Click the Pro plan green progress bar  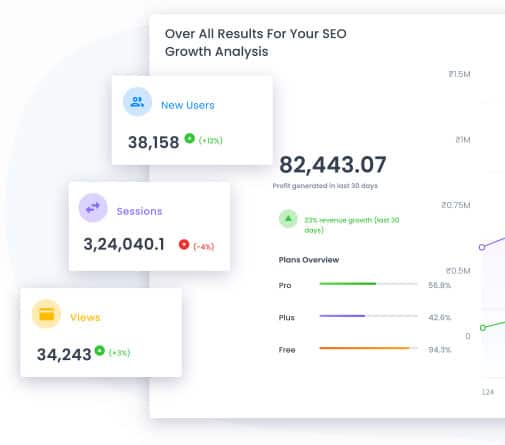(369, 284)
